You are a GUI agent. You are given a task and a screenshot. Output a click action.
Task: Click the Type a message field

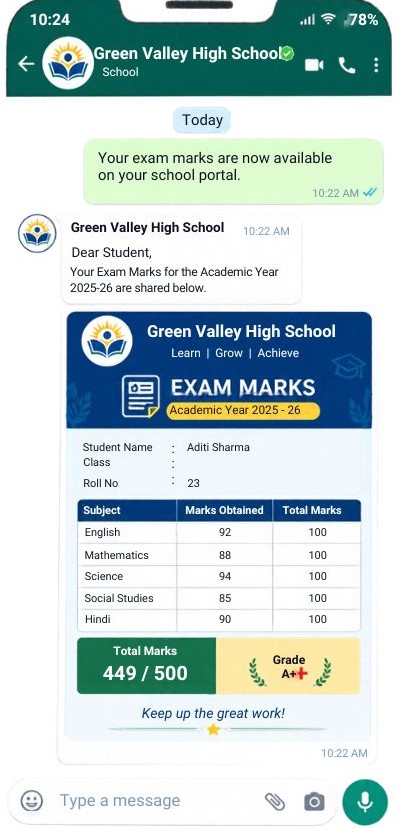click(158, 801)
